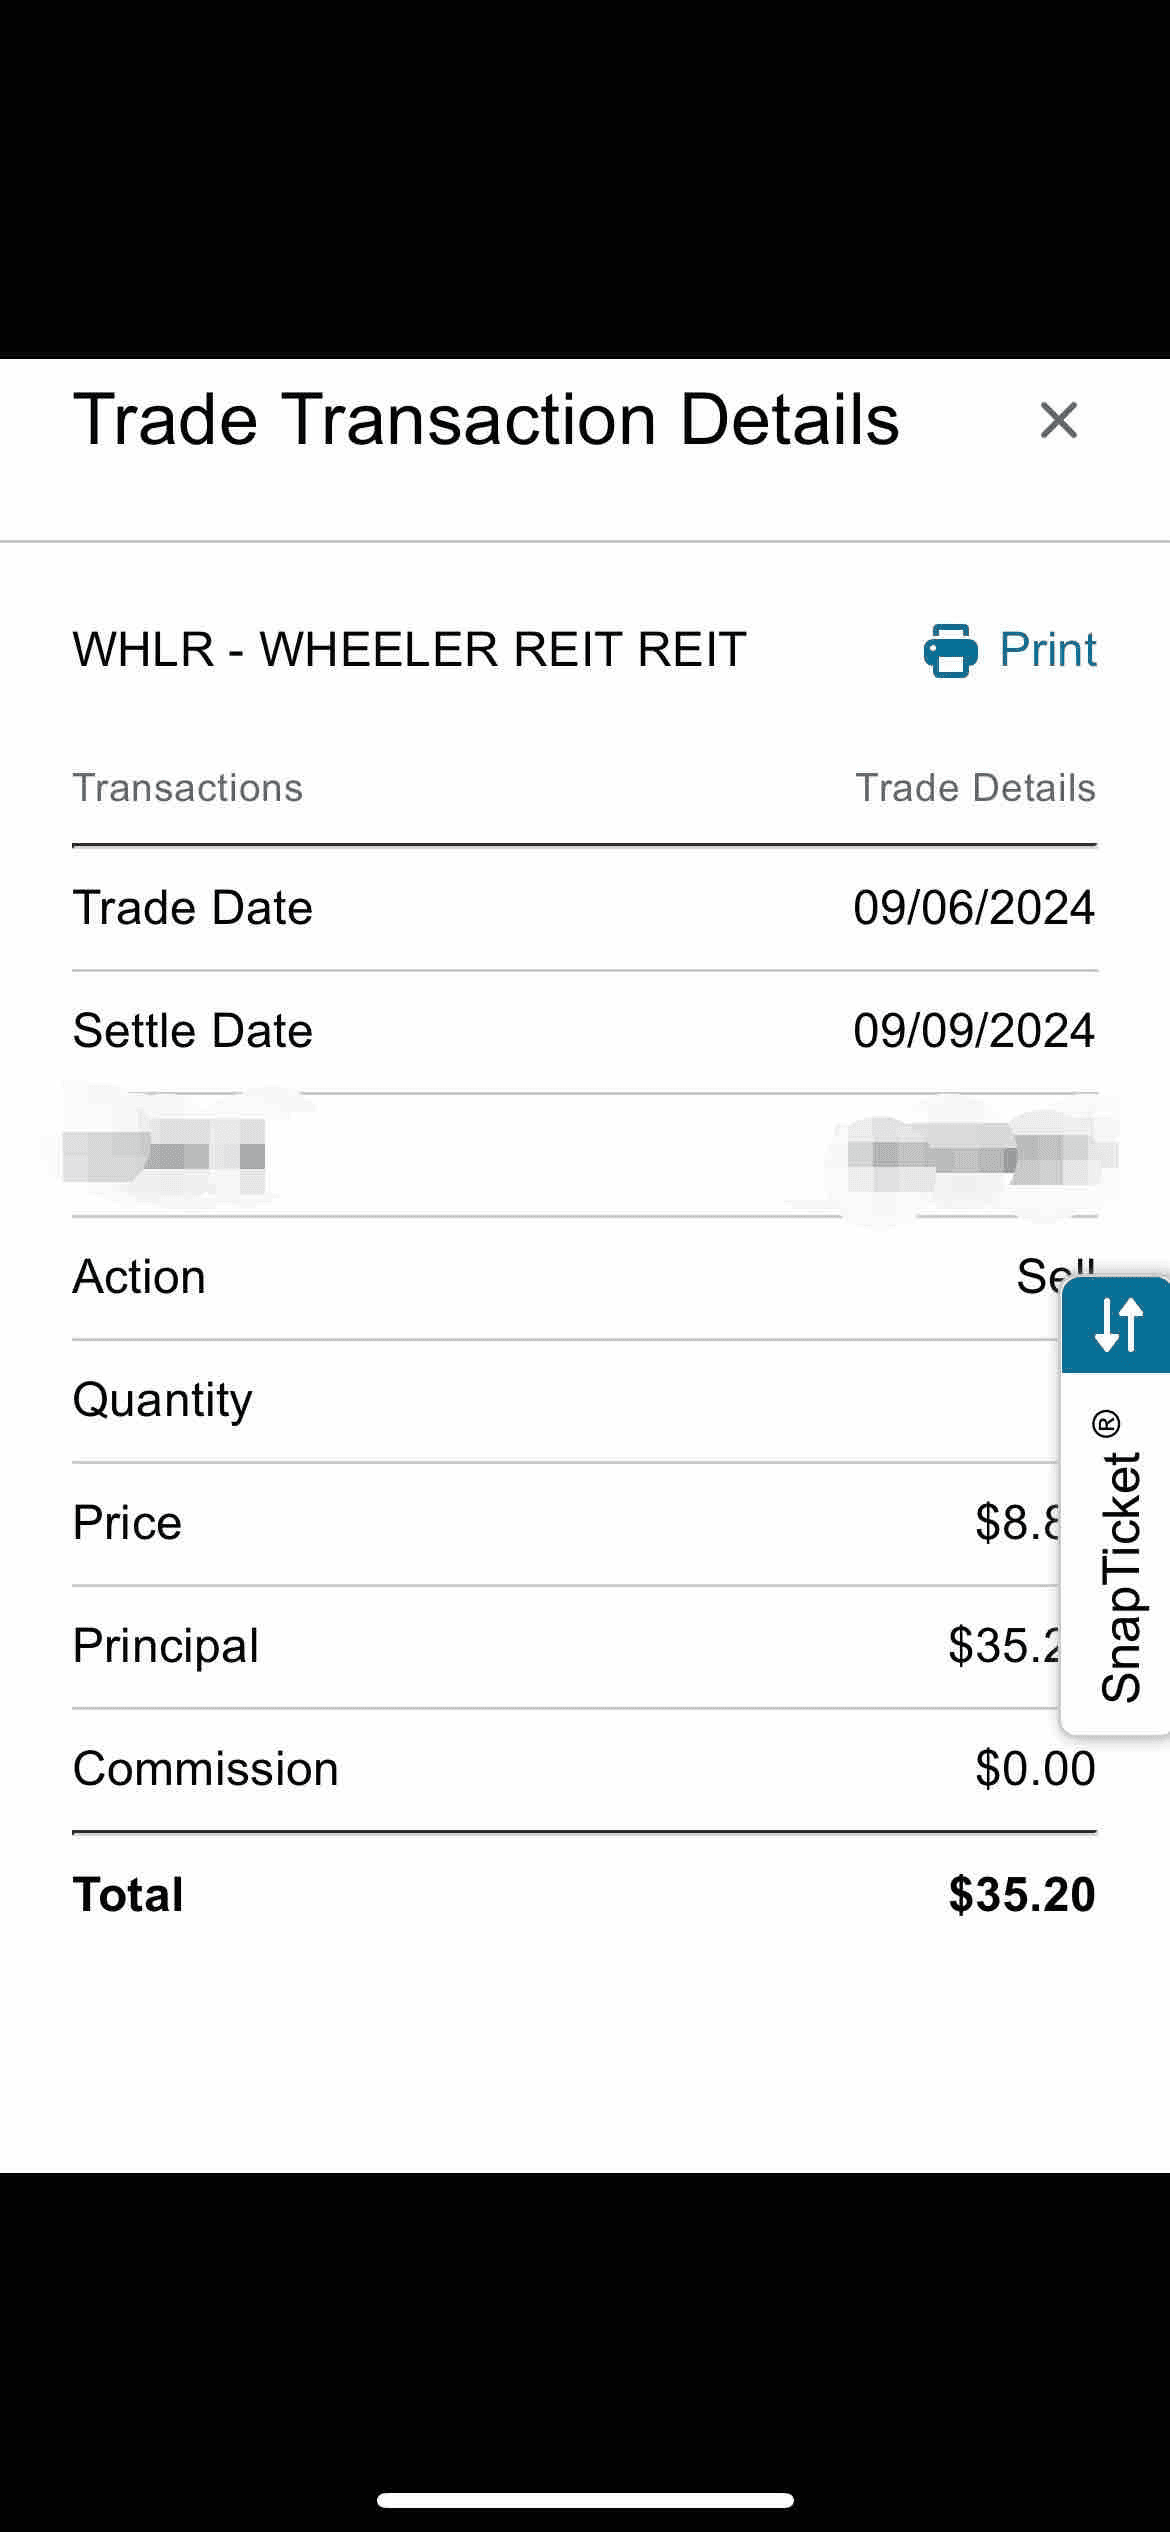
Task: Select the Quantity row label
Action: [x=162, y=1400]
